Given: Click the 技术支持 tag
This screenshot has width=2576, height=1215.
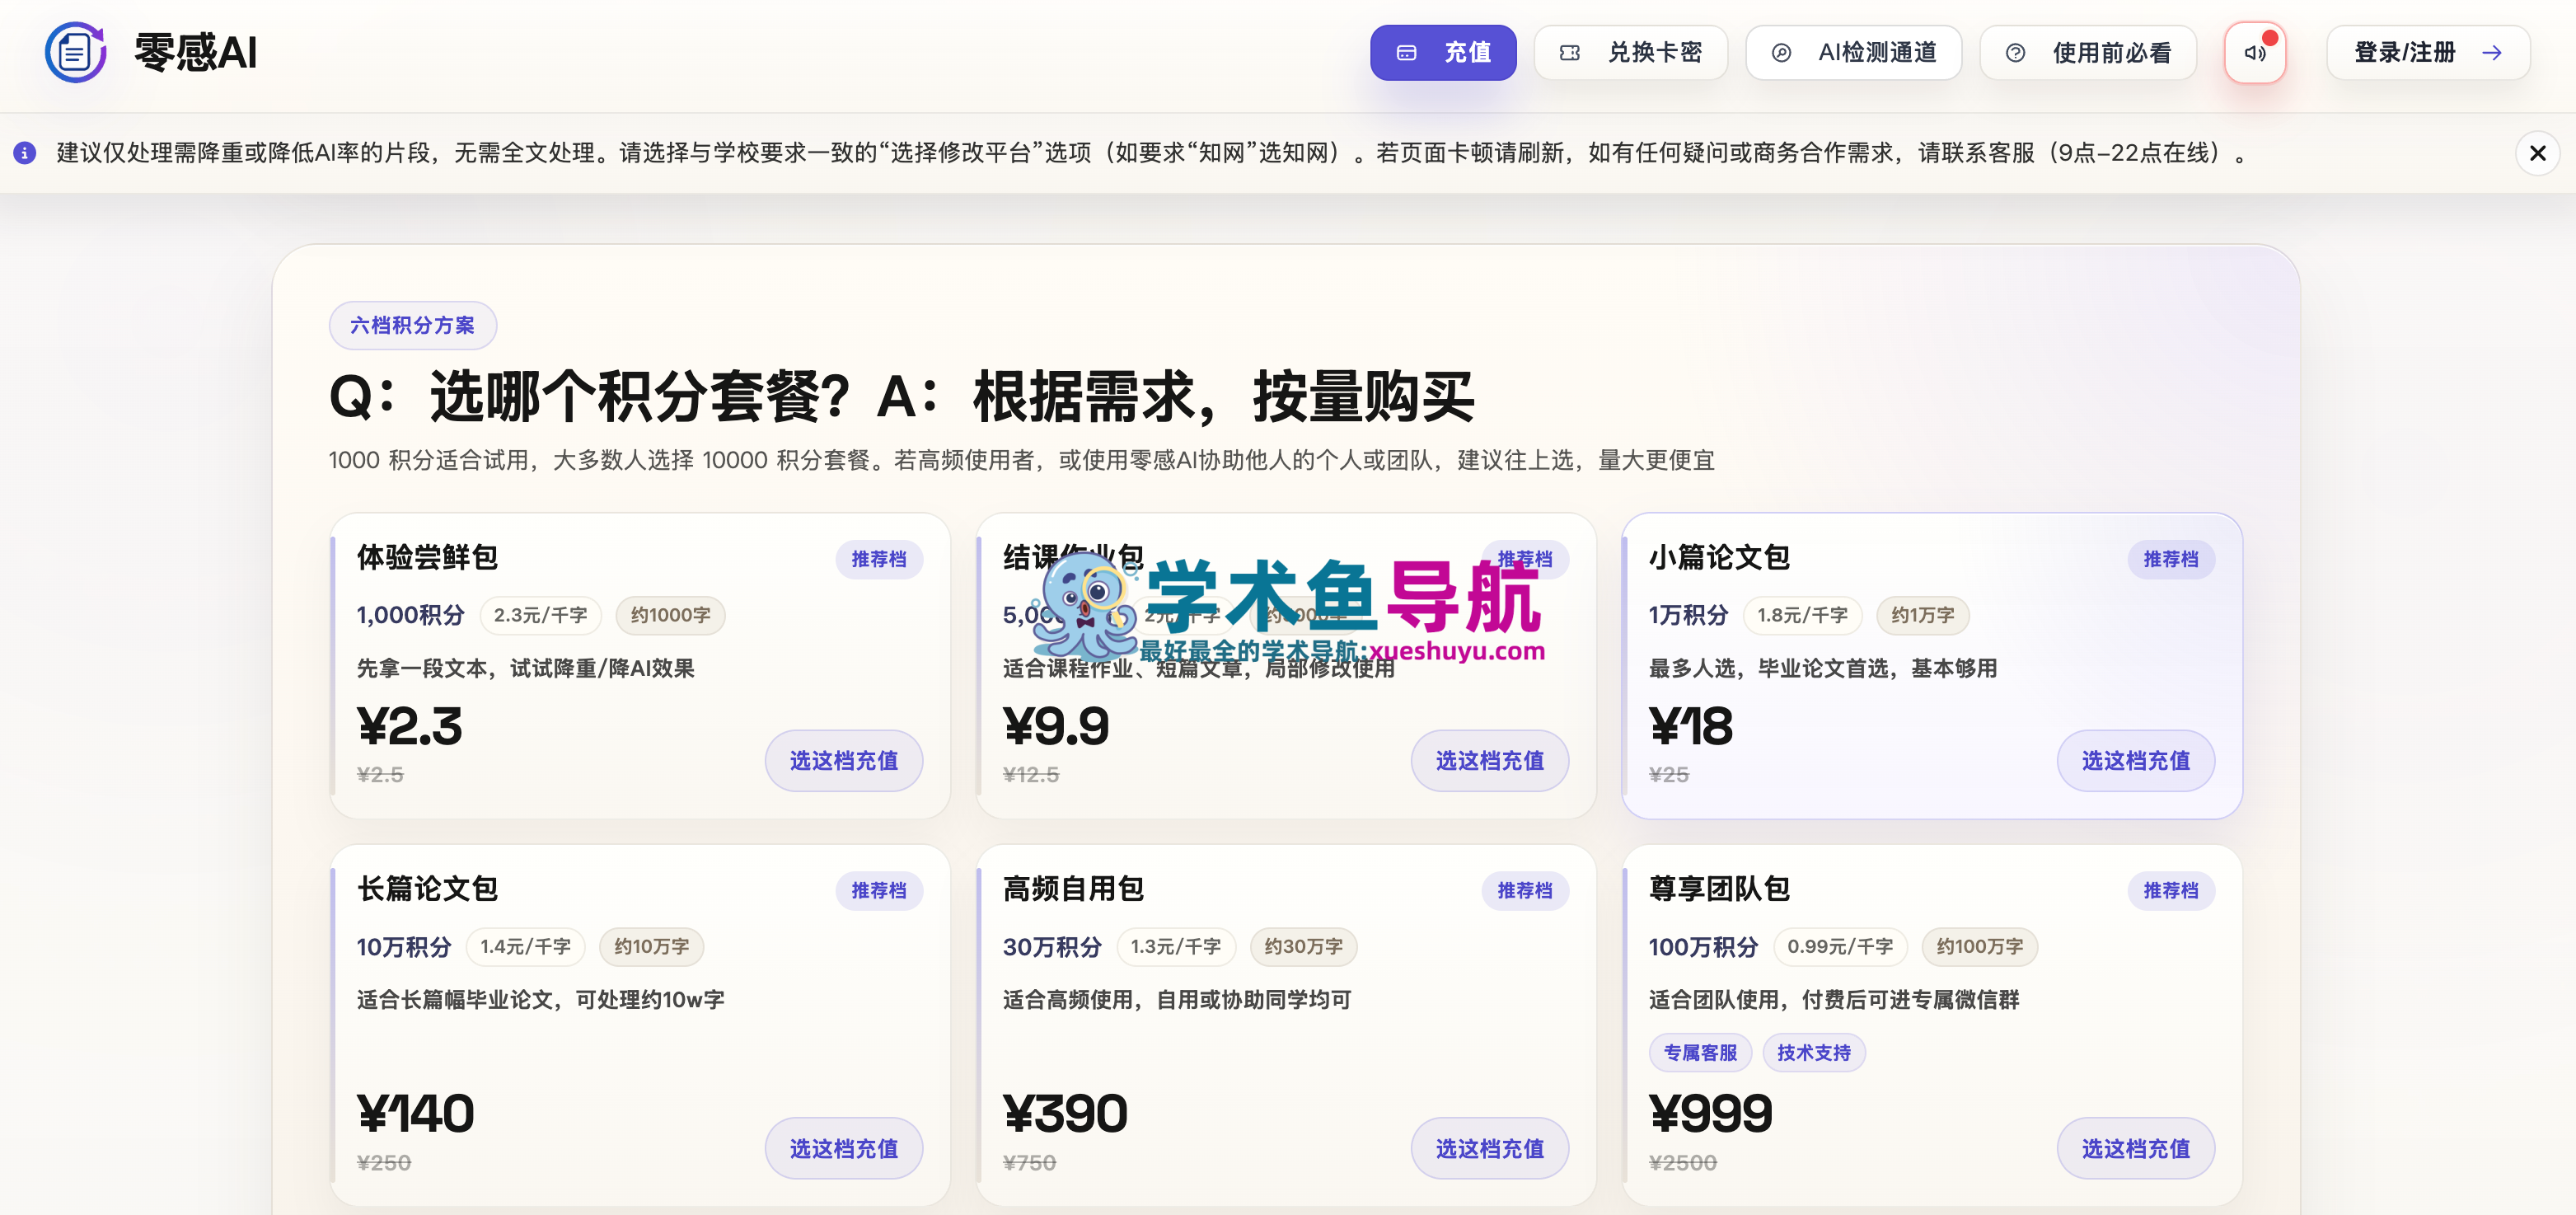Looking at the screenshot, I should 1814,1053.
